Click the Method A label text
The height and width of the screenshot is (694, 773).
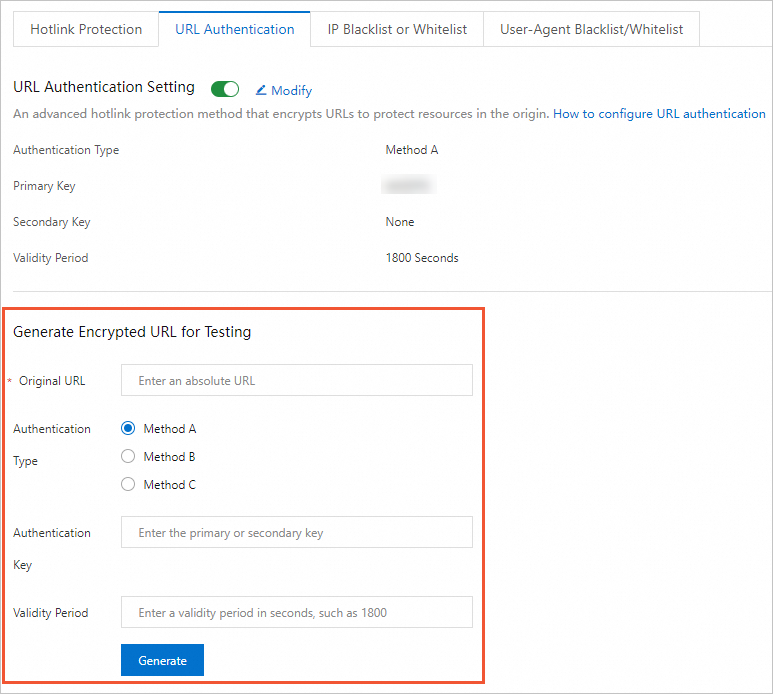pos(170,429)
